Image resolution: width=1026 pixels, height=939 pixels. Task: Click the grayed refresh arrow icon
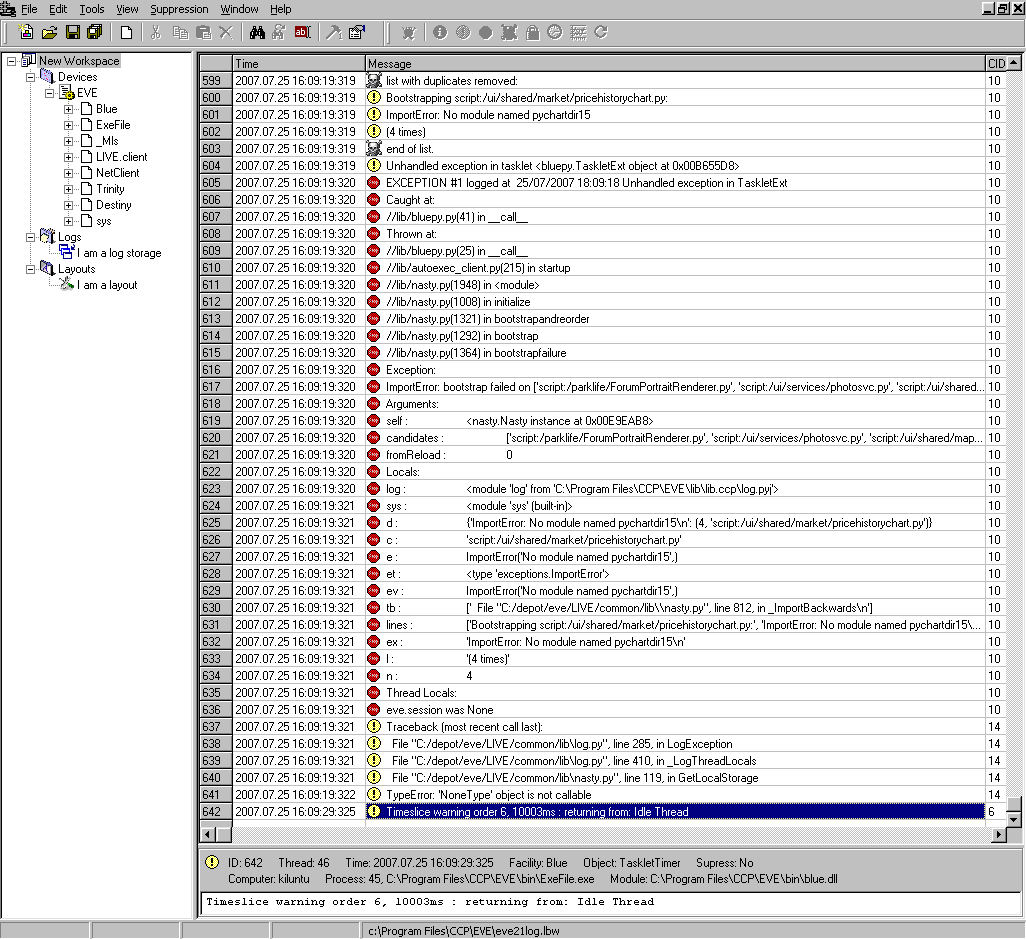tap(601, 32)
